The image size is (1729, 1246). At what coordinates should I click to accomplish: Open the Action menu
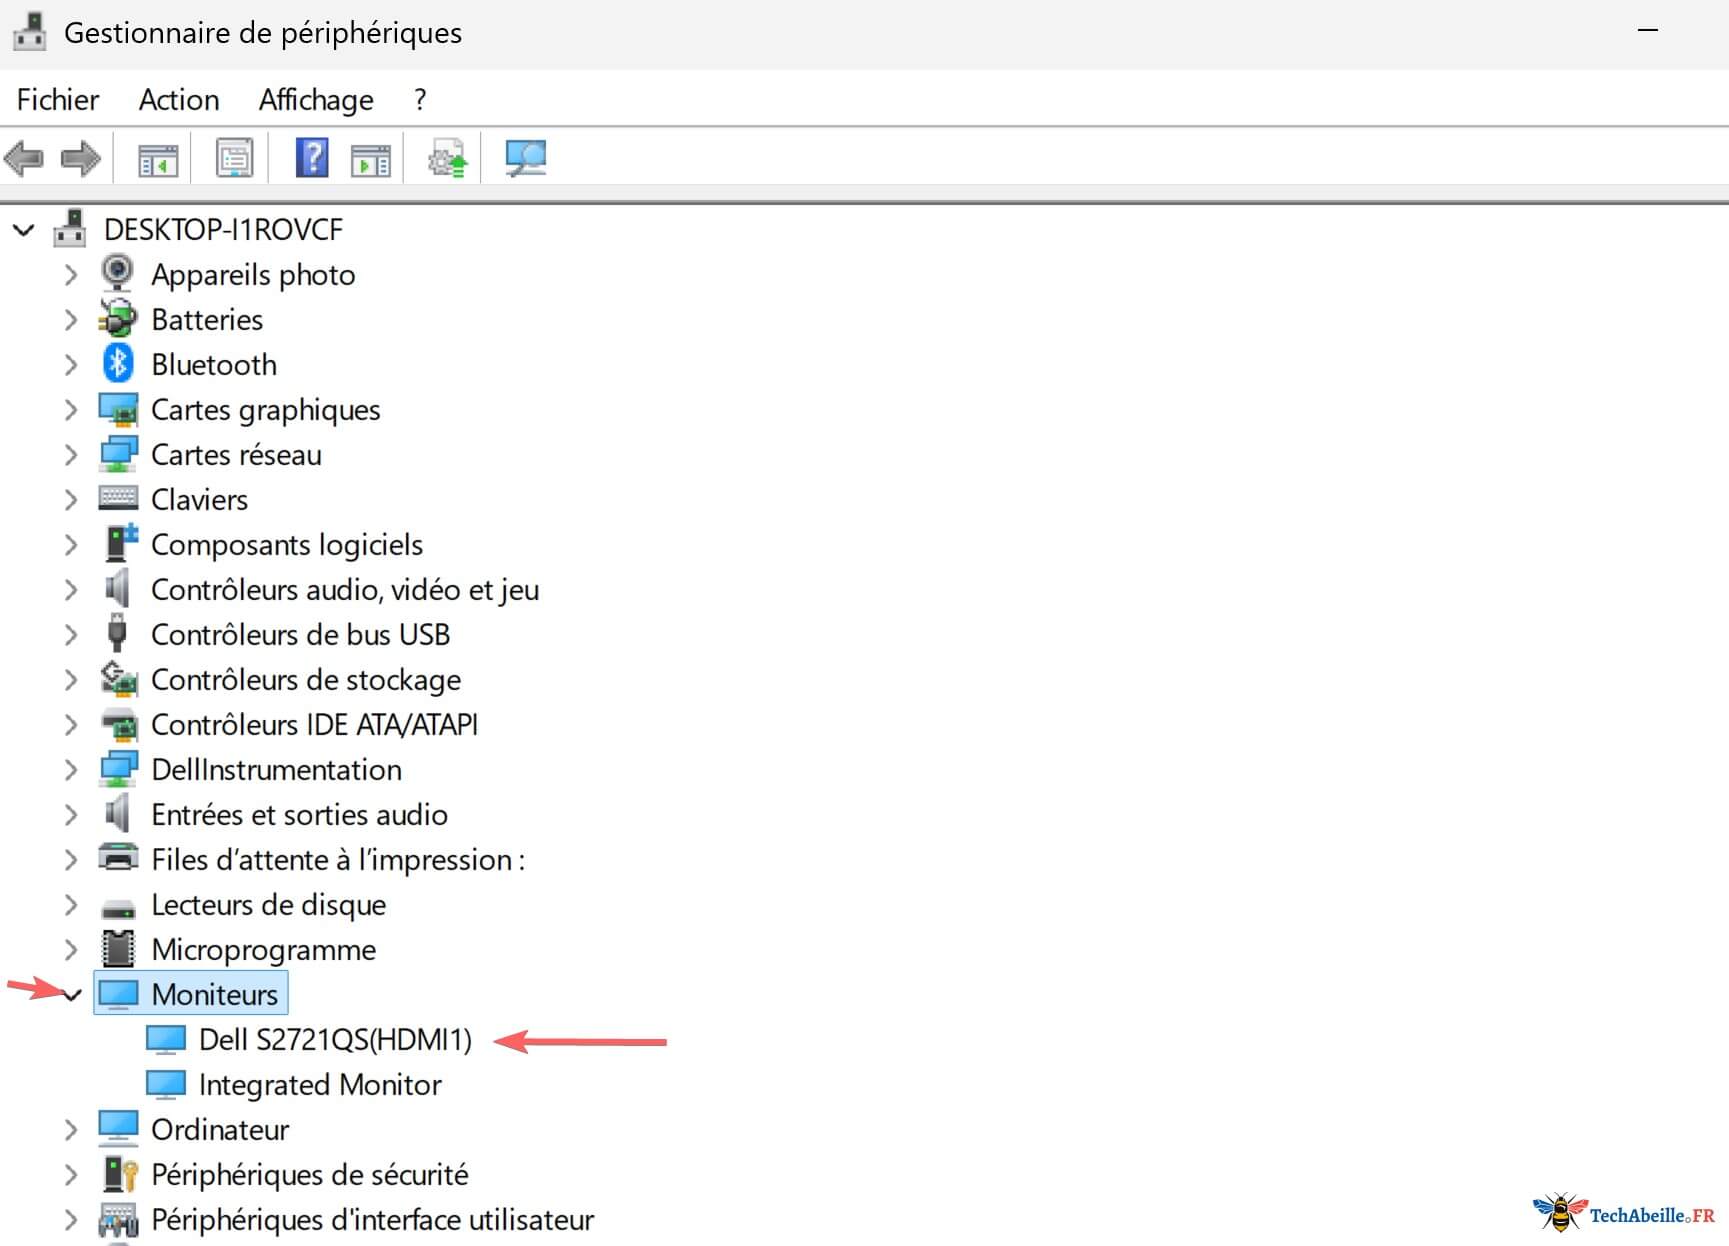coord(179,100)
